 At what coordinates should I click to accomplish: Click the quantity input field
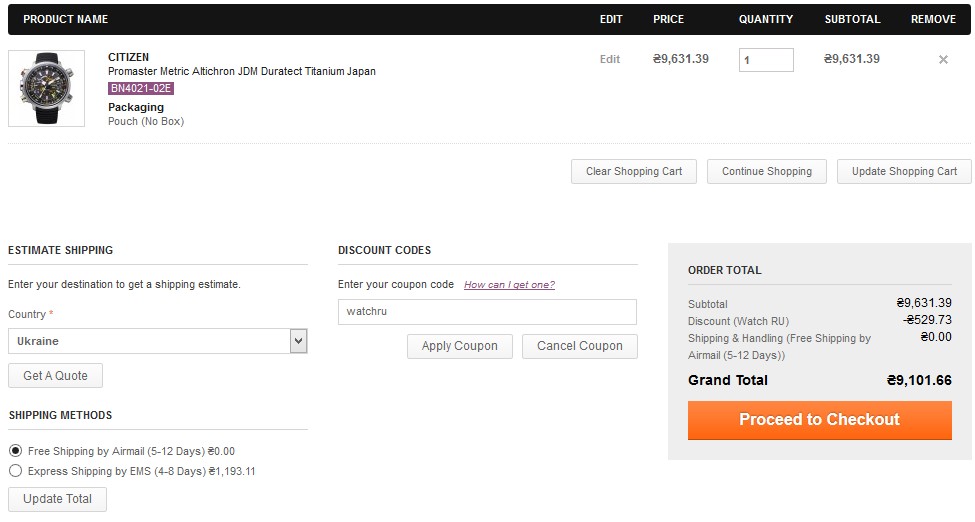[765, 60]
